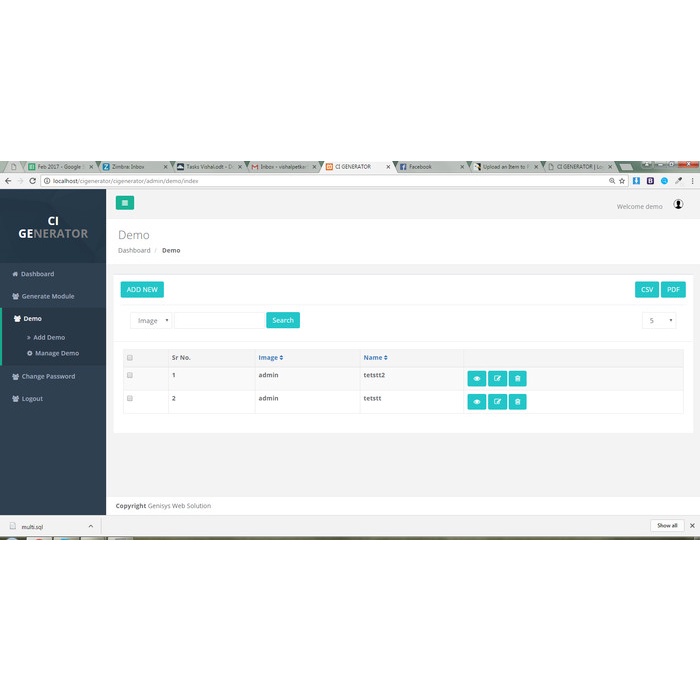Open the eyedropper extension icon
Image resolution: width=700 pixels, height=700 pixels.
pyautogui.click(x=679, y=181)
